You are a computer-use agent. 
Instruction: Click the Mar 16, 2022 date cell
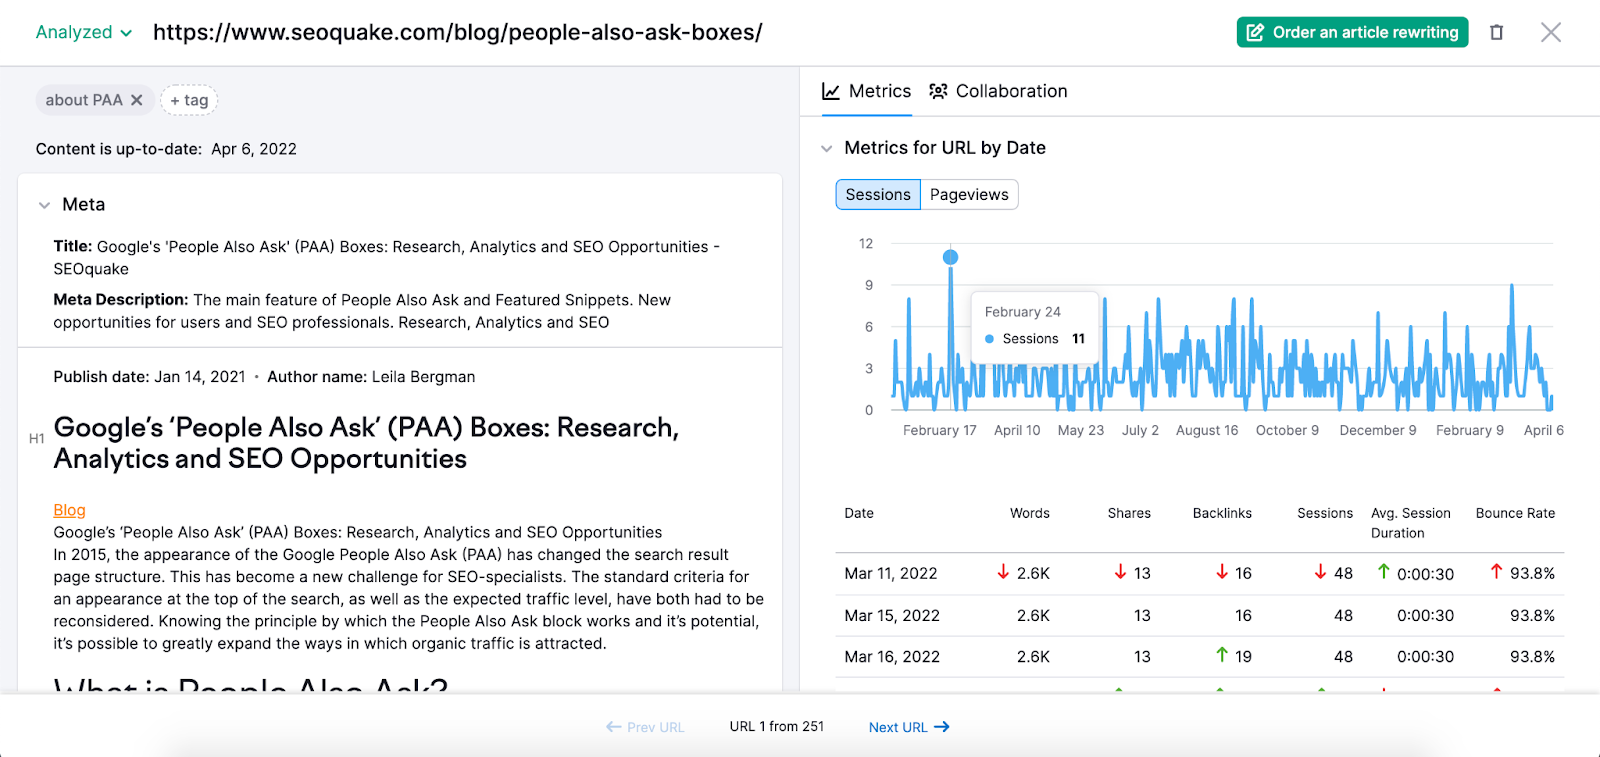(x=892, y=657)
